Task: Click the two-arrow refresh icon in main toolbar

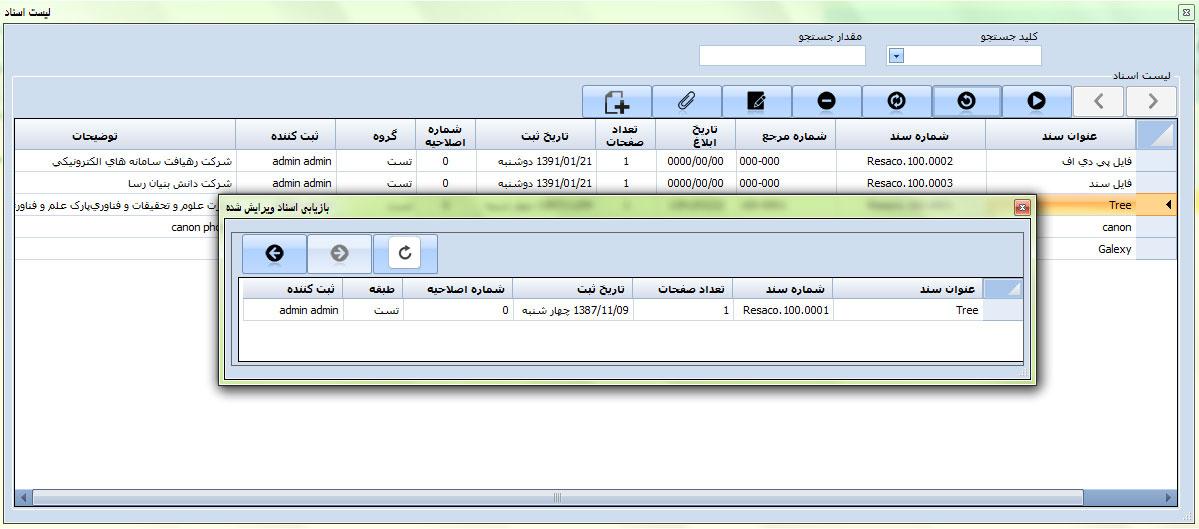Action: click(x=896, y=101)
